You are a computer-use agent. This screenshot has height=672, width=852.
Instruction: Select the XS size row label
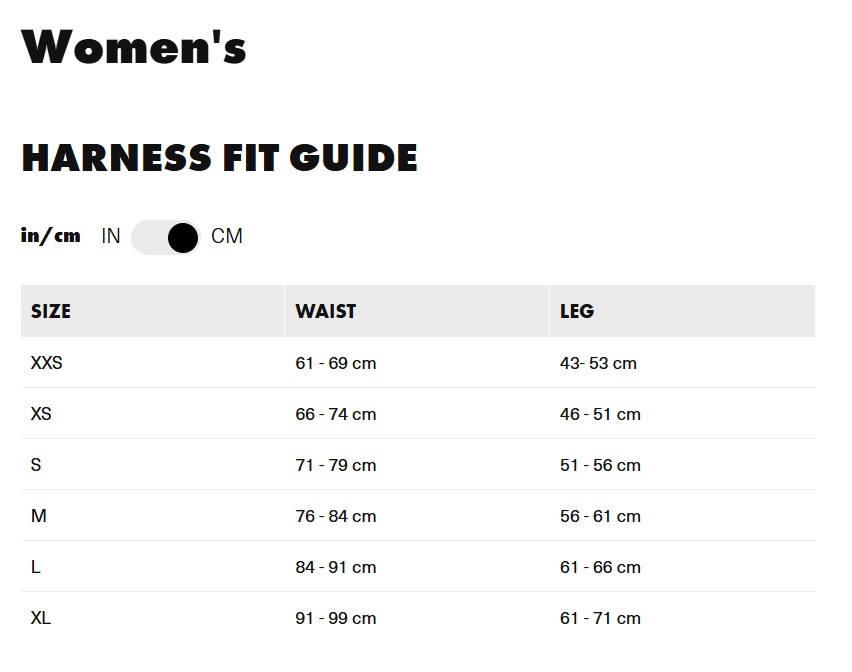pos(42,414)
